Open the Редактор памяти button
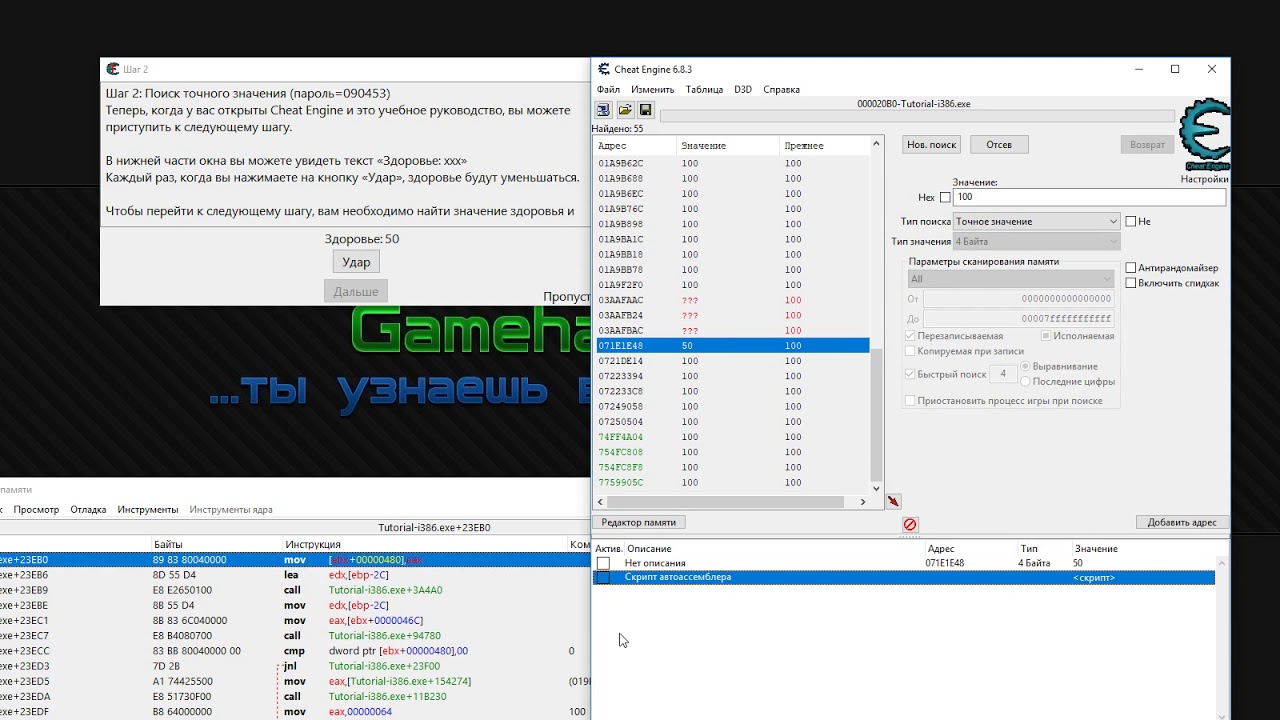The height and width of the screenshot is (720, 1280). coord(639,522)
